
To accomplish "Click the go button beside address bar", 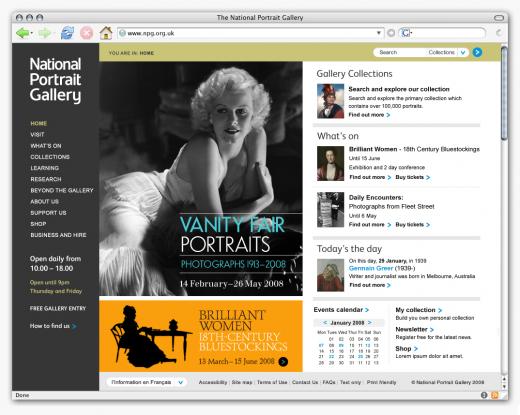I will click(391, 33).
